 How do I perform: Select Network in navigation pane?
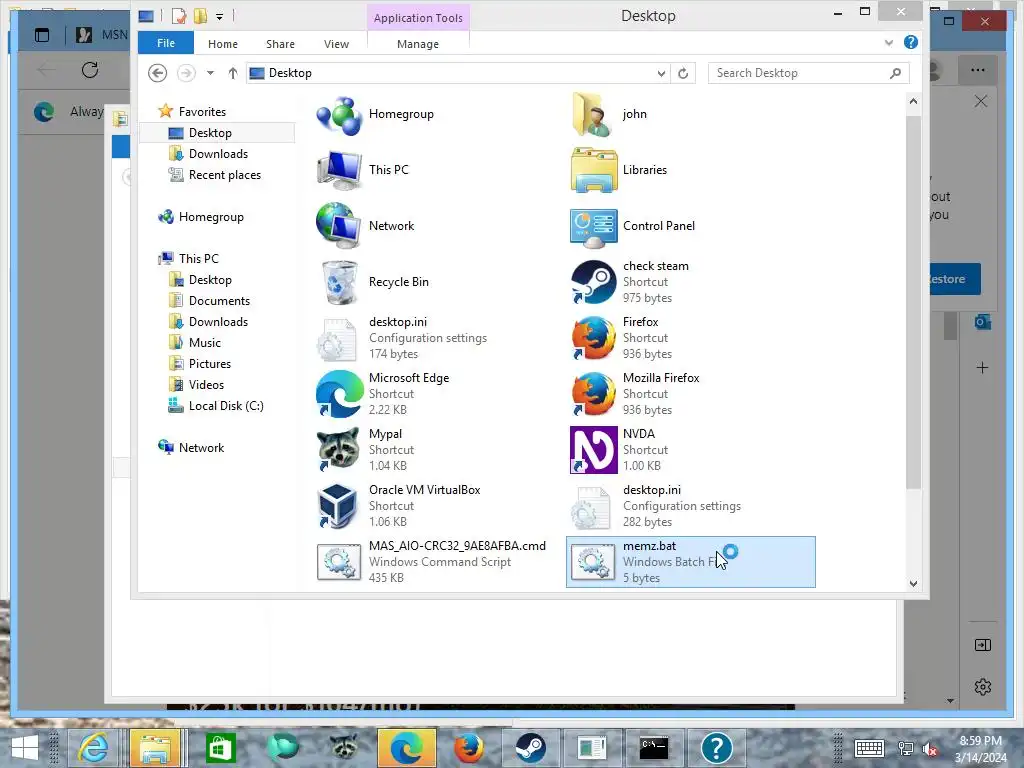201,447
